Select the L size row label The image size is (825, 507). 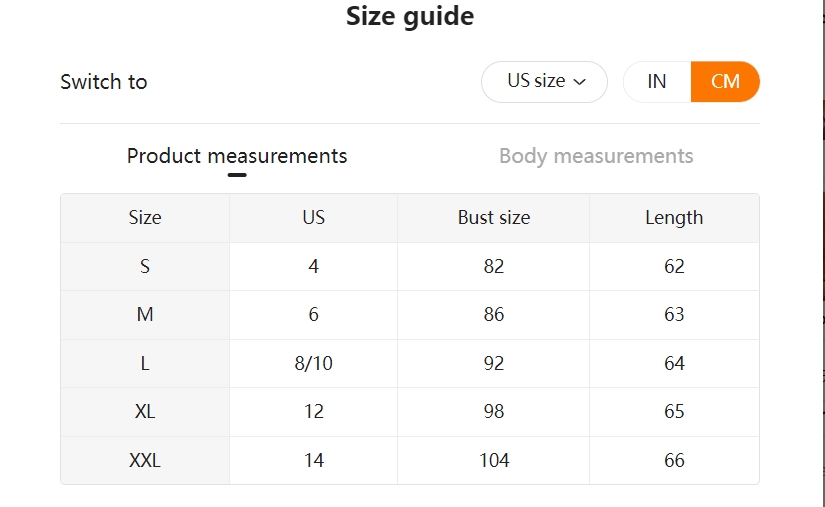tap(145, 363)
